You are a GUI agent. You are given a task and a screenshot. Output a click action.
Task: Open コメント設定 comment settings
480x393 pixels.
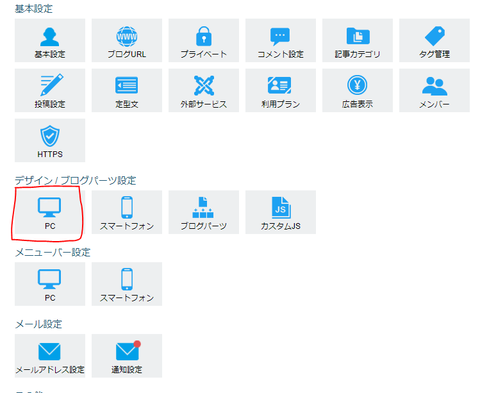281,40
